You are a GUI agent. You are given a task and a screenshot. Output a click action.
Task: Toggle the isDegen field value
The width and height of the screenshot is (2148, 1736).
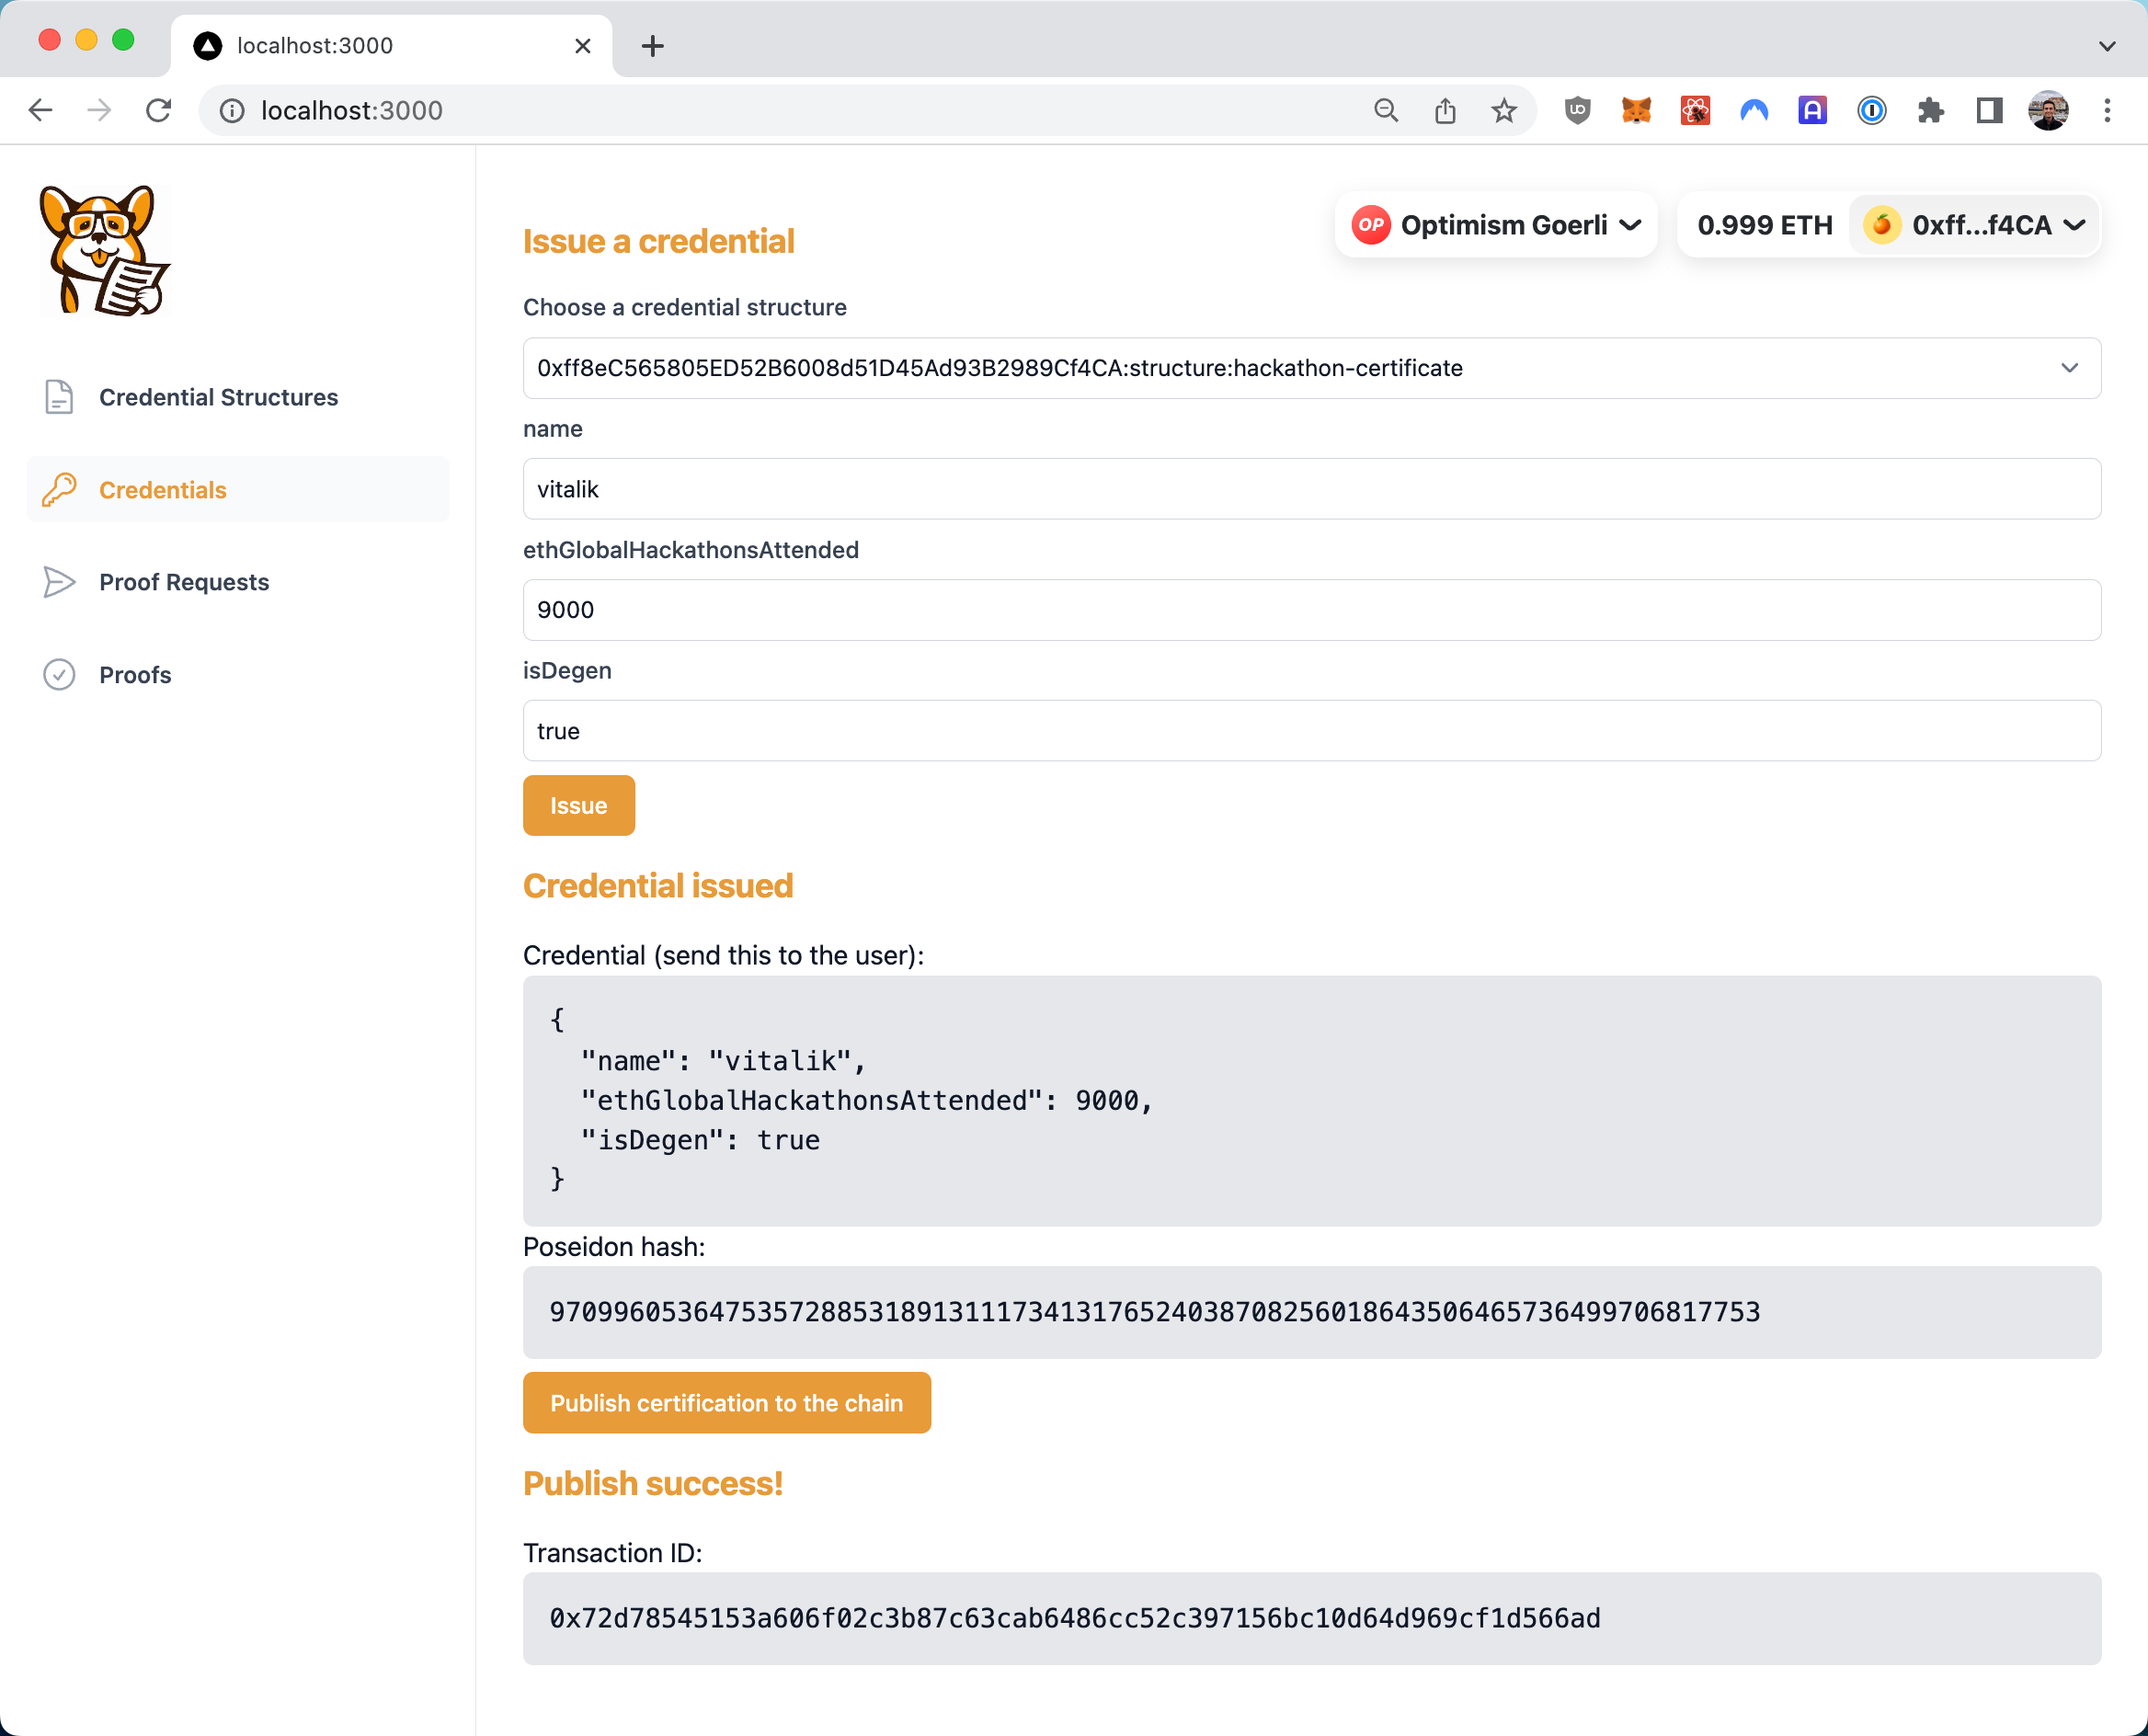(1312, 730)
